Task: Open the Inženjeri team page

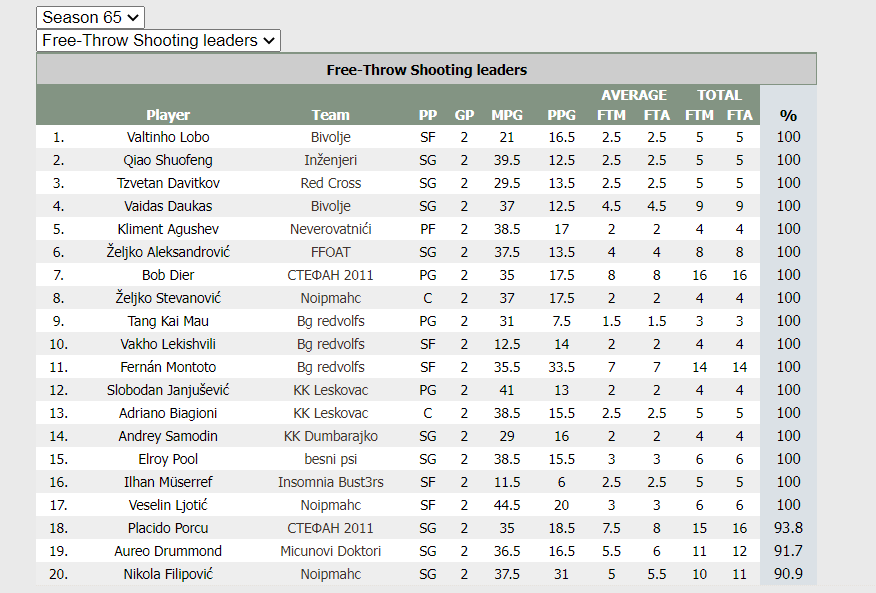Action: [x=331, y=160]
